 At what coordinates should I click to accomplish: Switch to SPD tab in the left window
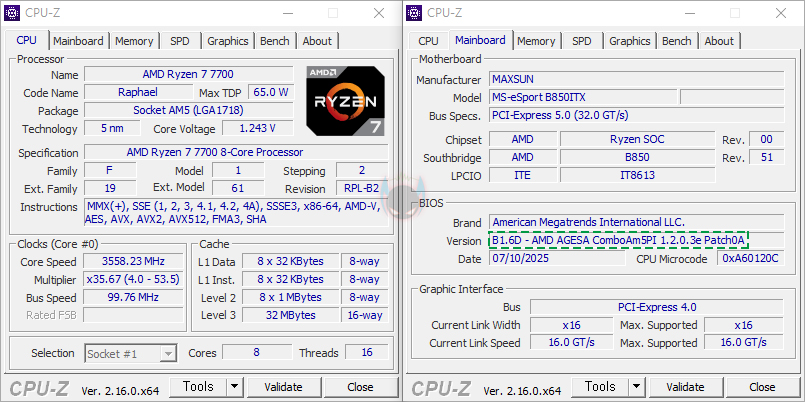pyautogui.click(x=180, y=41)
